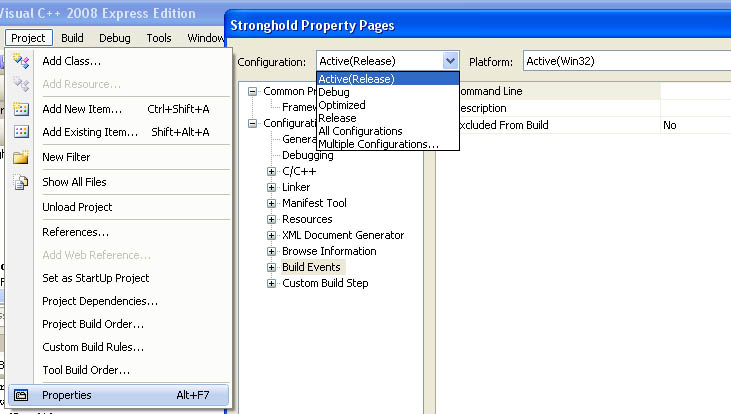This screenshot has width=731, height=414.
Task: Click the Stronghold Property Pages title bar
Action: click(478, 26)
